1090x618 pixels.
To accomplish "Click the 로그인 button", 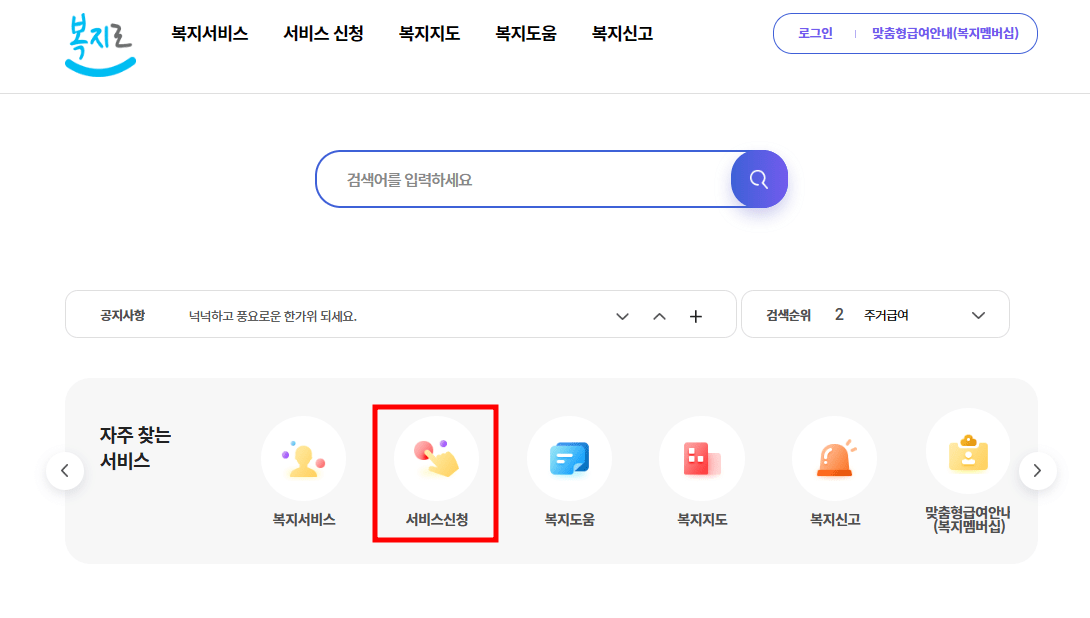I will (x=812, y=33).
